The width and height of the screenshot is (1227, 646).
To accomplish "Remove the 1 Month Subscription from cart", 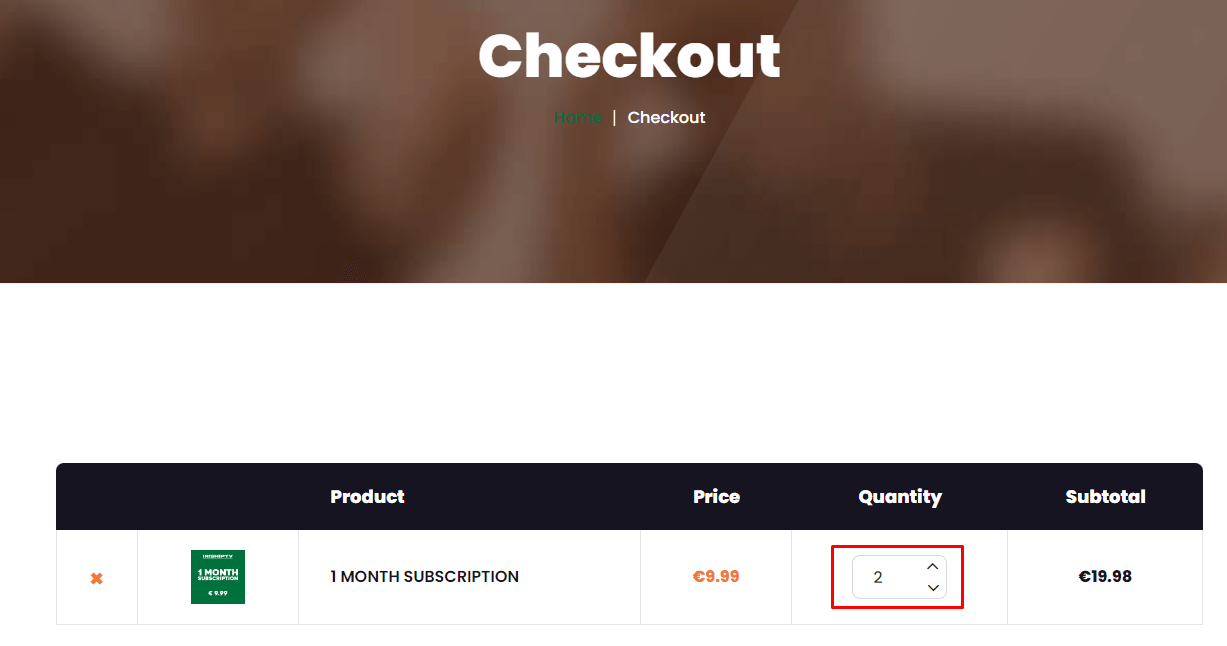I will click(x=97, y=578).
